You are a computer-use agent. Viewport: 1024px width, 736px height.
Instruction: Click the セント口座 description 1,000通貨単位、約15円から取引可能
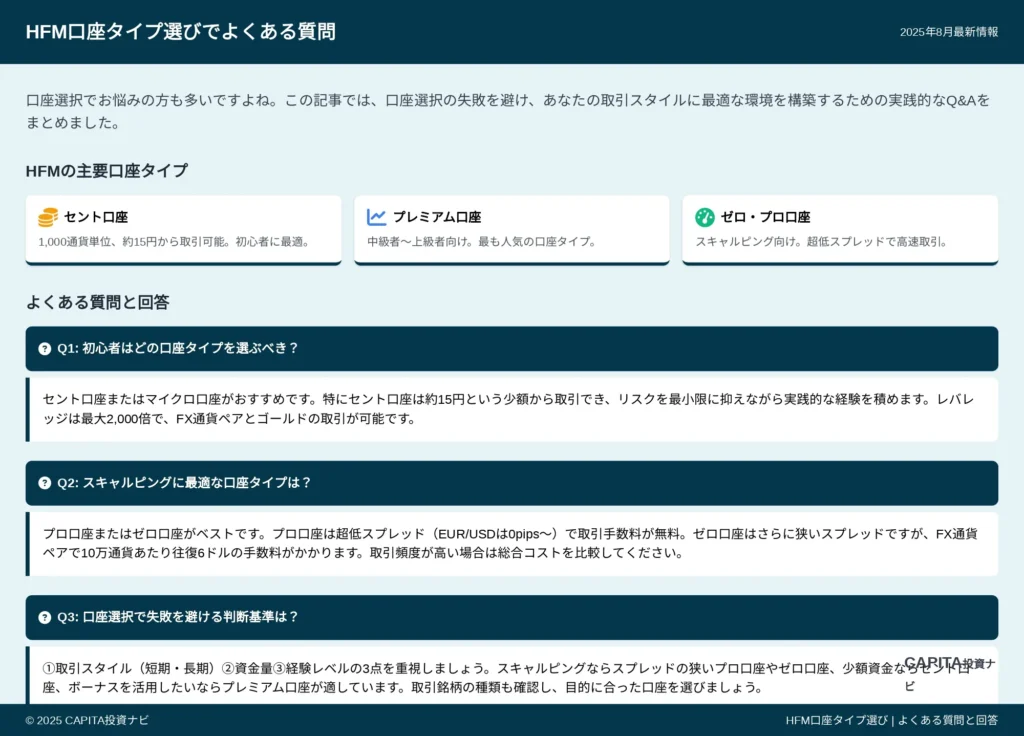tap(174, 242)
